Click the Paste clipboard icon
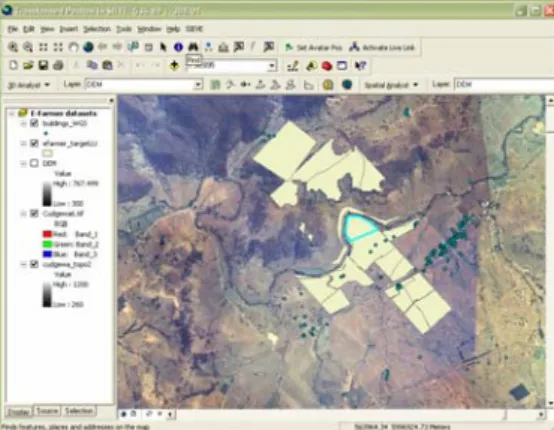Viewport: 554px width, 430px height. pos(107,65)
